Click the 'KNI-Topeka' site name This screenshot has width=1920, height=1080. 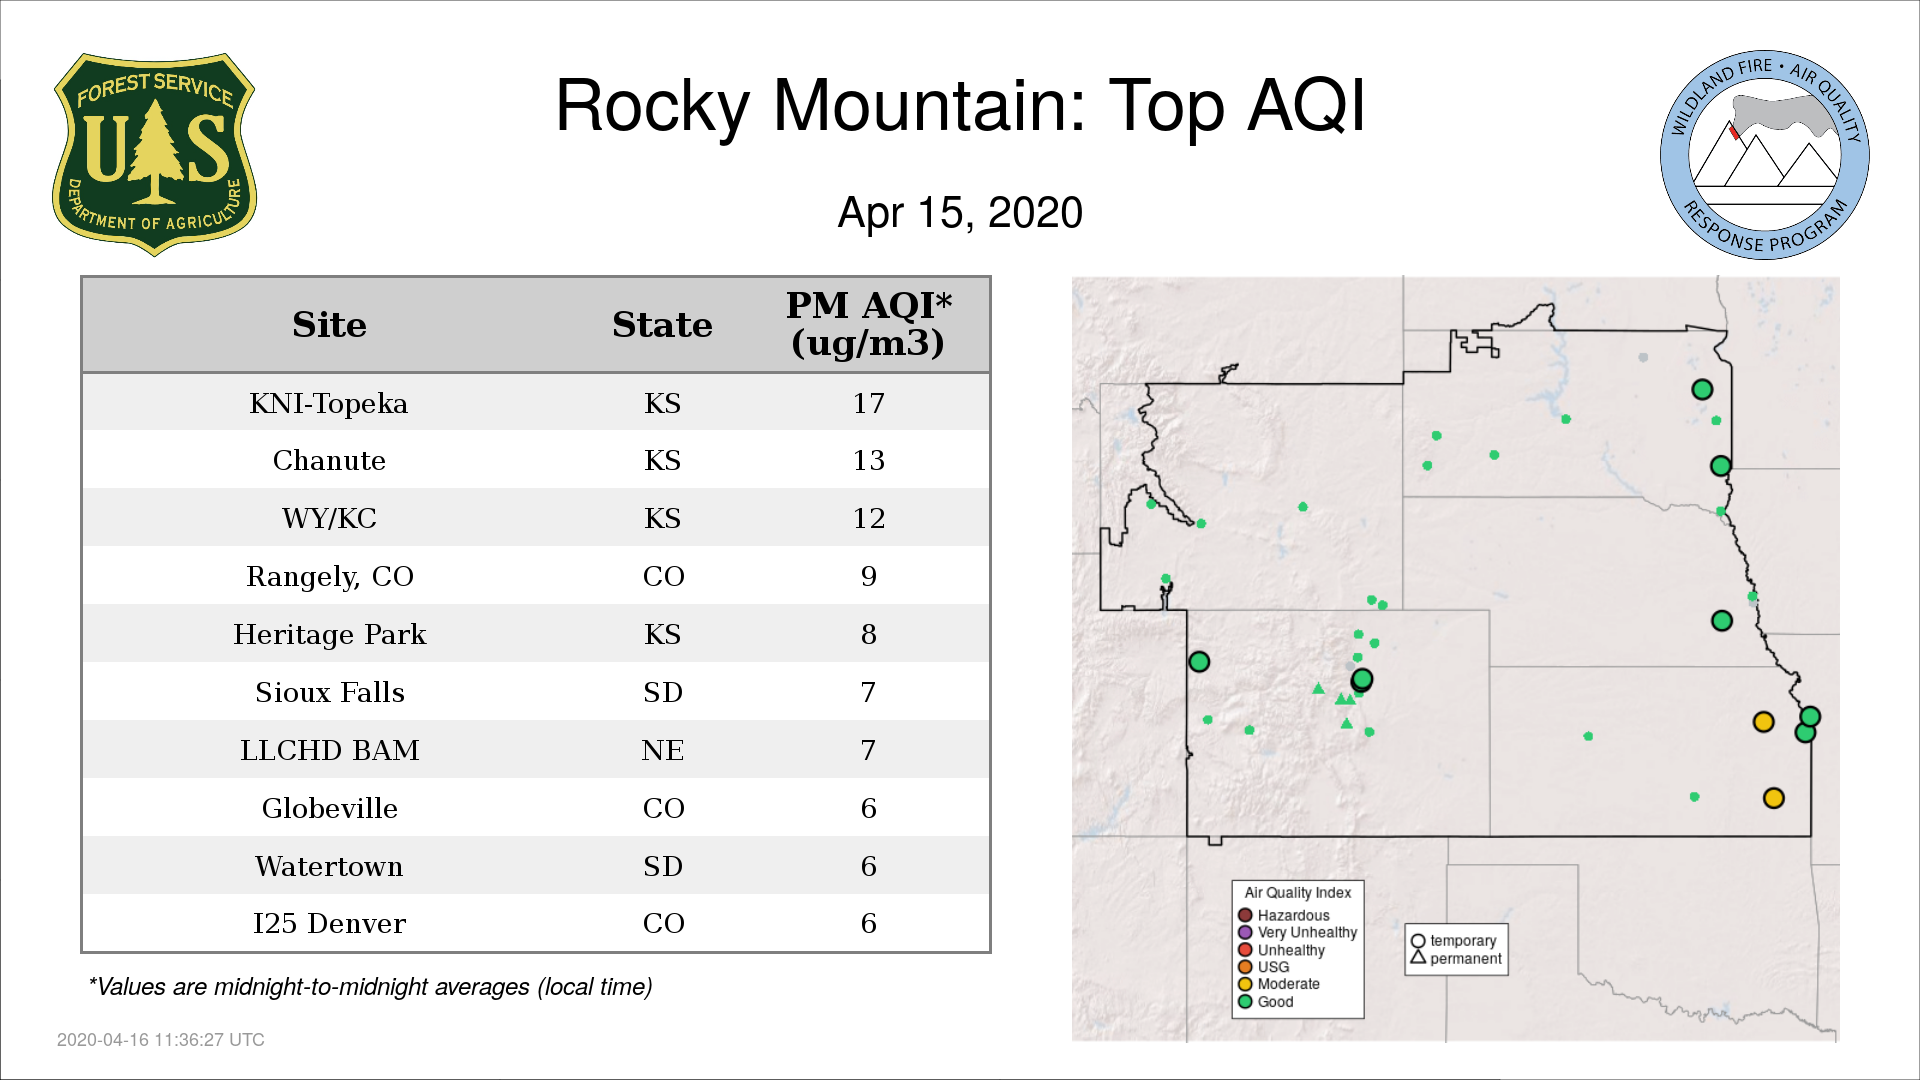[x=329, y=403]
